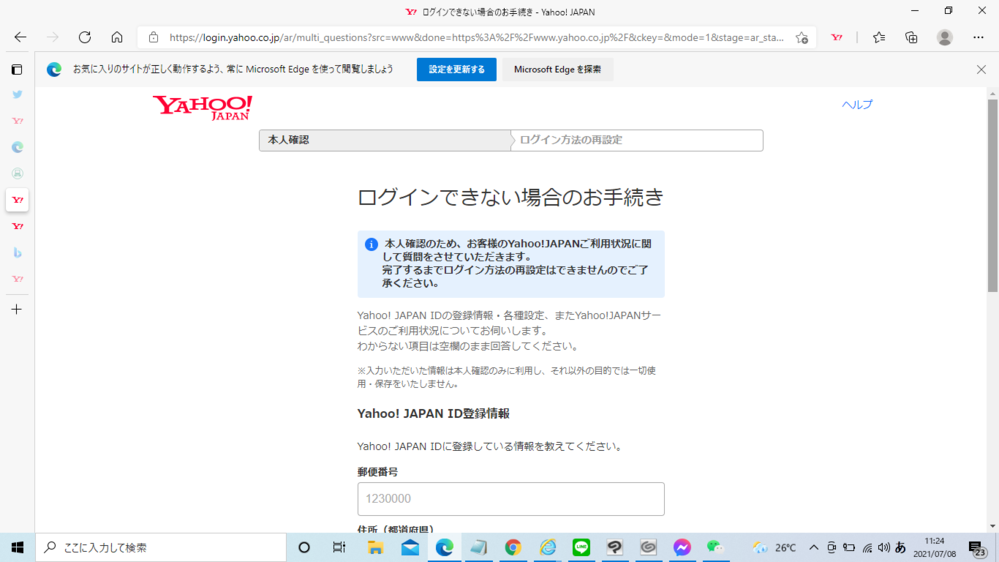Click the battery icon in the system tray
The height and width of the screenshot is (562, 999).
tap(849, 547)
